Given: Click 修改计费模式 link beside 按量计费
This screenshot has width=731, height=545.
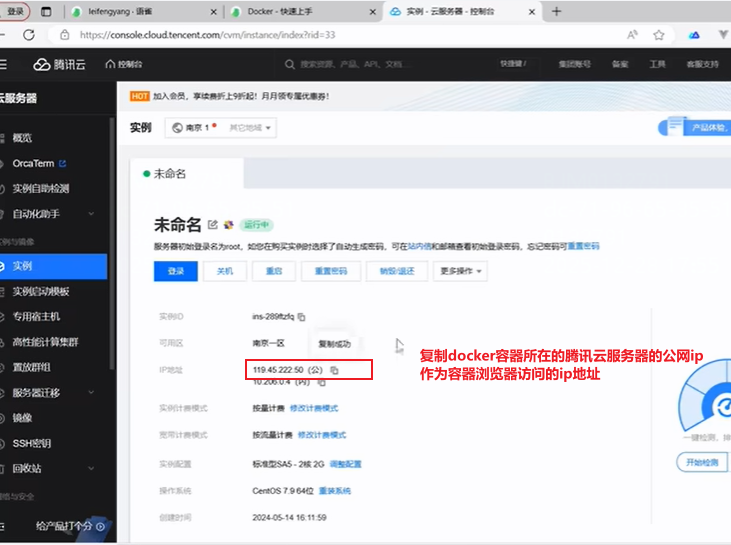Looking at the screenshot, I should 314,408.
